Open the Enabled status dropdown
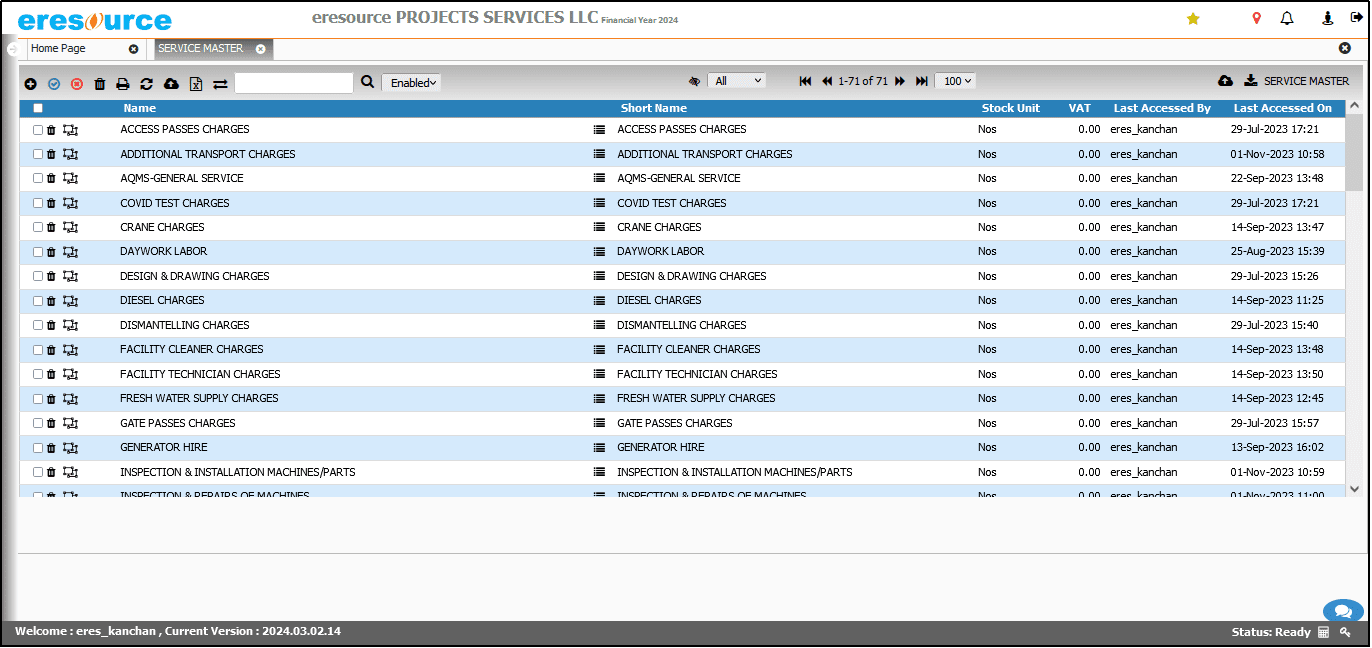Screen dimensions: 1372x648 [412, 83]
